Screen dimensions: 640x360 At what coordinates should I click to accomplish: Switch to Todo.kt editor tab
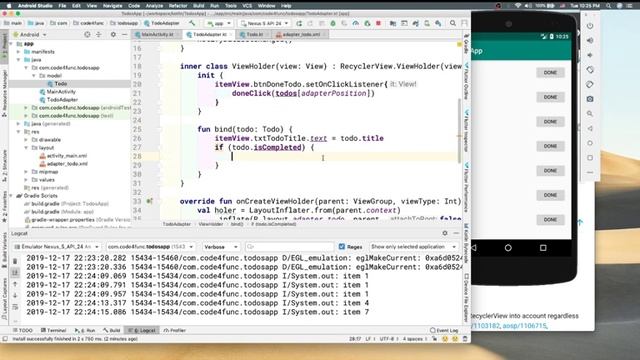254,35
